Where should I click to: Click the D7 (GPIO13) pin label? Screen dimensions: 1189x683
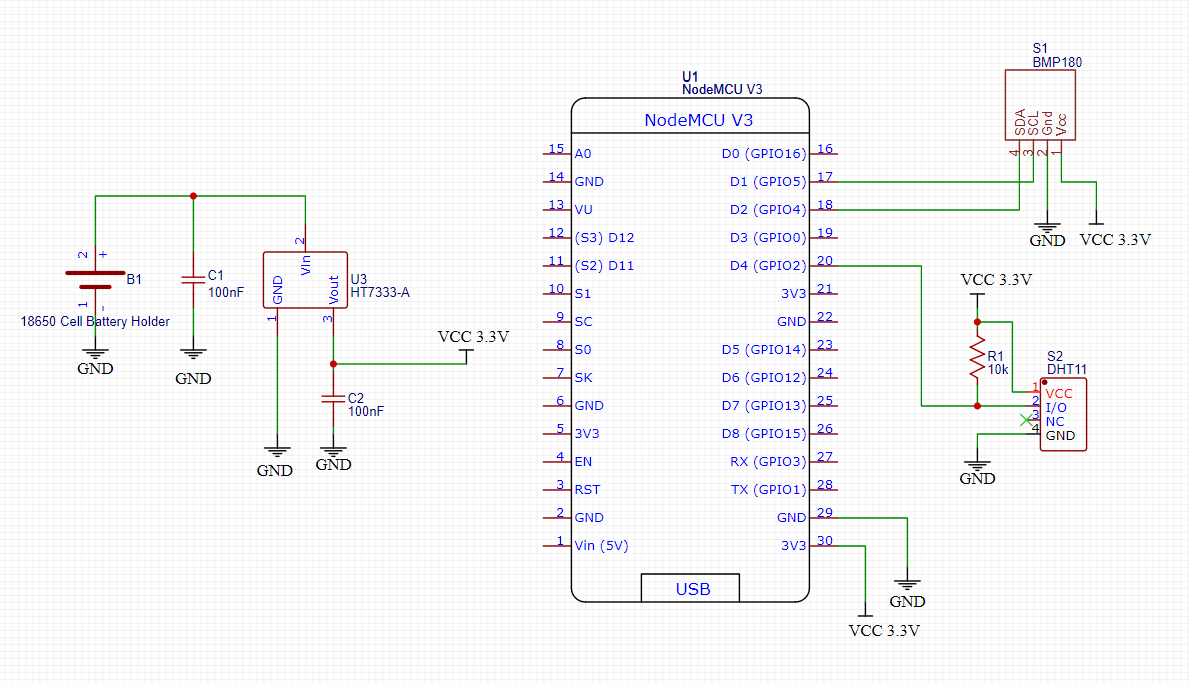click(x=764, y=406)
